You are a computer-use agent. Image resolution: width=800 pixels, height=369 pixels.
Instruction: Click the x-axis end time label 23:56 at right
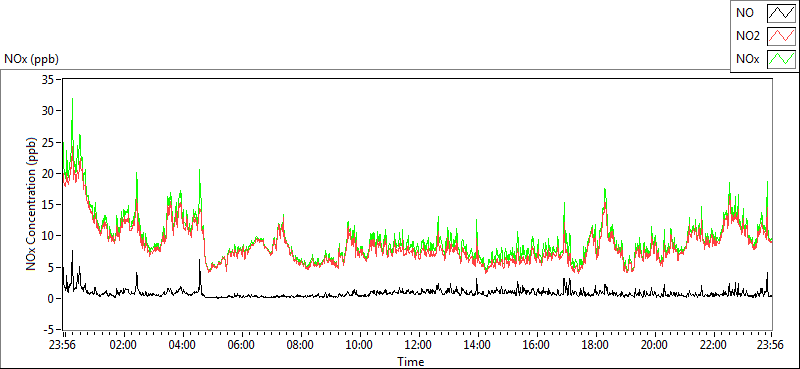pos(771,344)
